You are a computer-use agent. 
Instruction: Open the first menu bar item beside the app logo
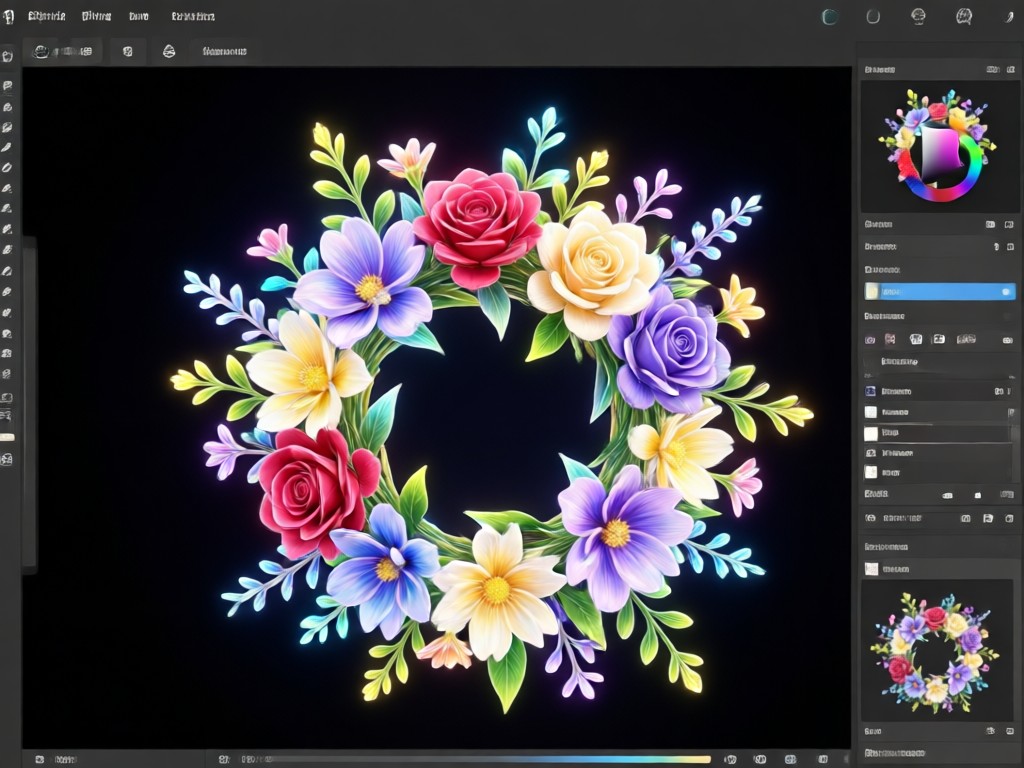coord(47,16)
